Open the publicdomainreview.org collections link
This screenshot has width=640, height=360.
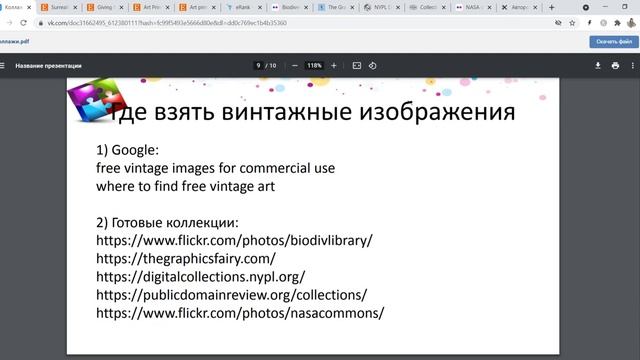231,295
